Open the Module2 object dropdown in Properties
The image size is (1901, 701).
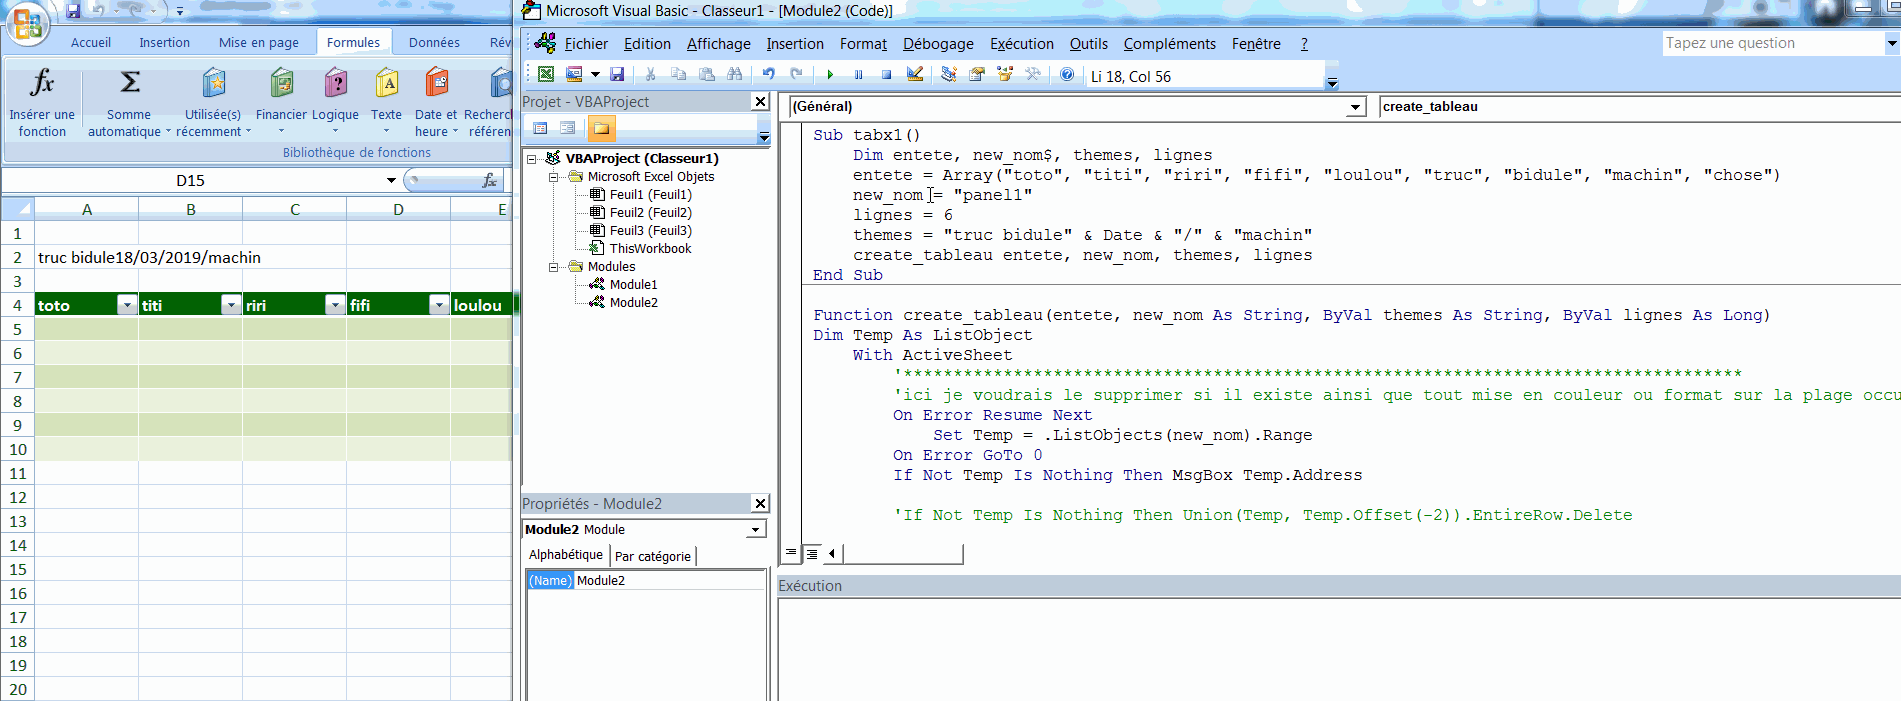click(x=757, y=529)
